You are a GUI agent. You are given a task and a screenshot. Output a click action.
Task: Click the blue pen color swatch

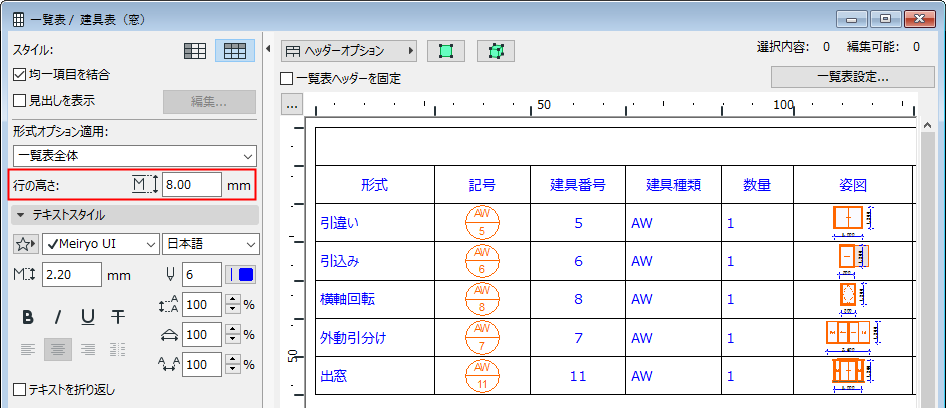pos(246,275)
